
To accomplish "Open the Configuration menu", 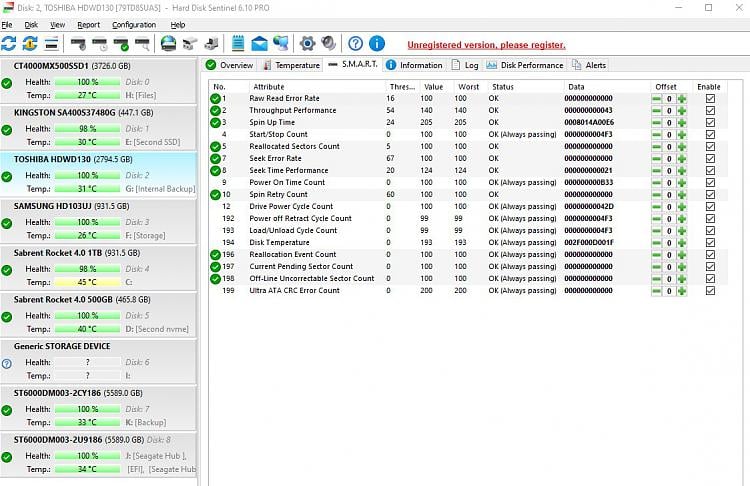I will tap(134, 25).
